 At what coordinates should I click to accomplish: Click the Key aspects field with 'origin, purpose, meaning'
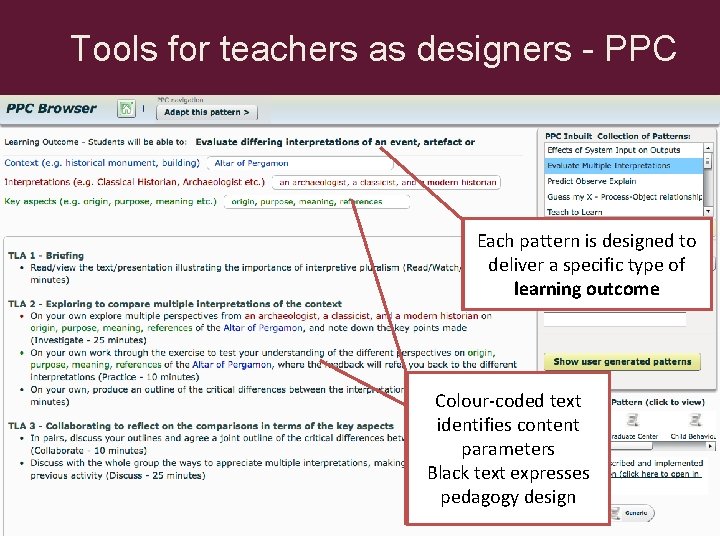click(316, 202)
